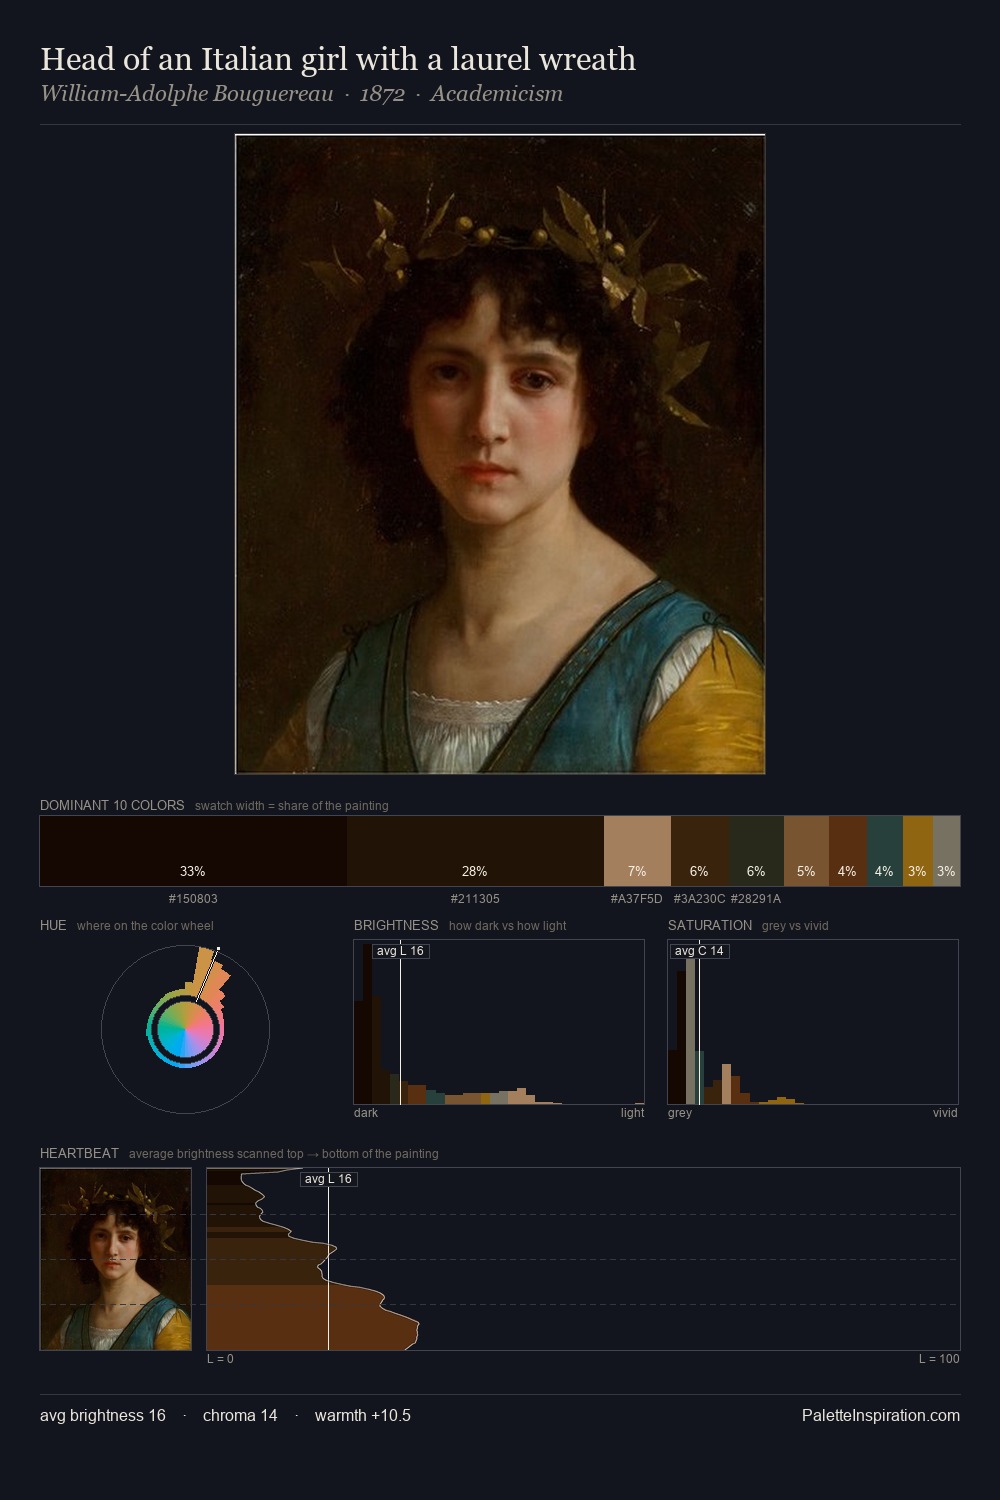Click the artist name William-Adolphe Bouguereau

point(186,94)
